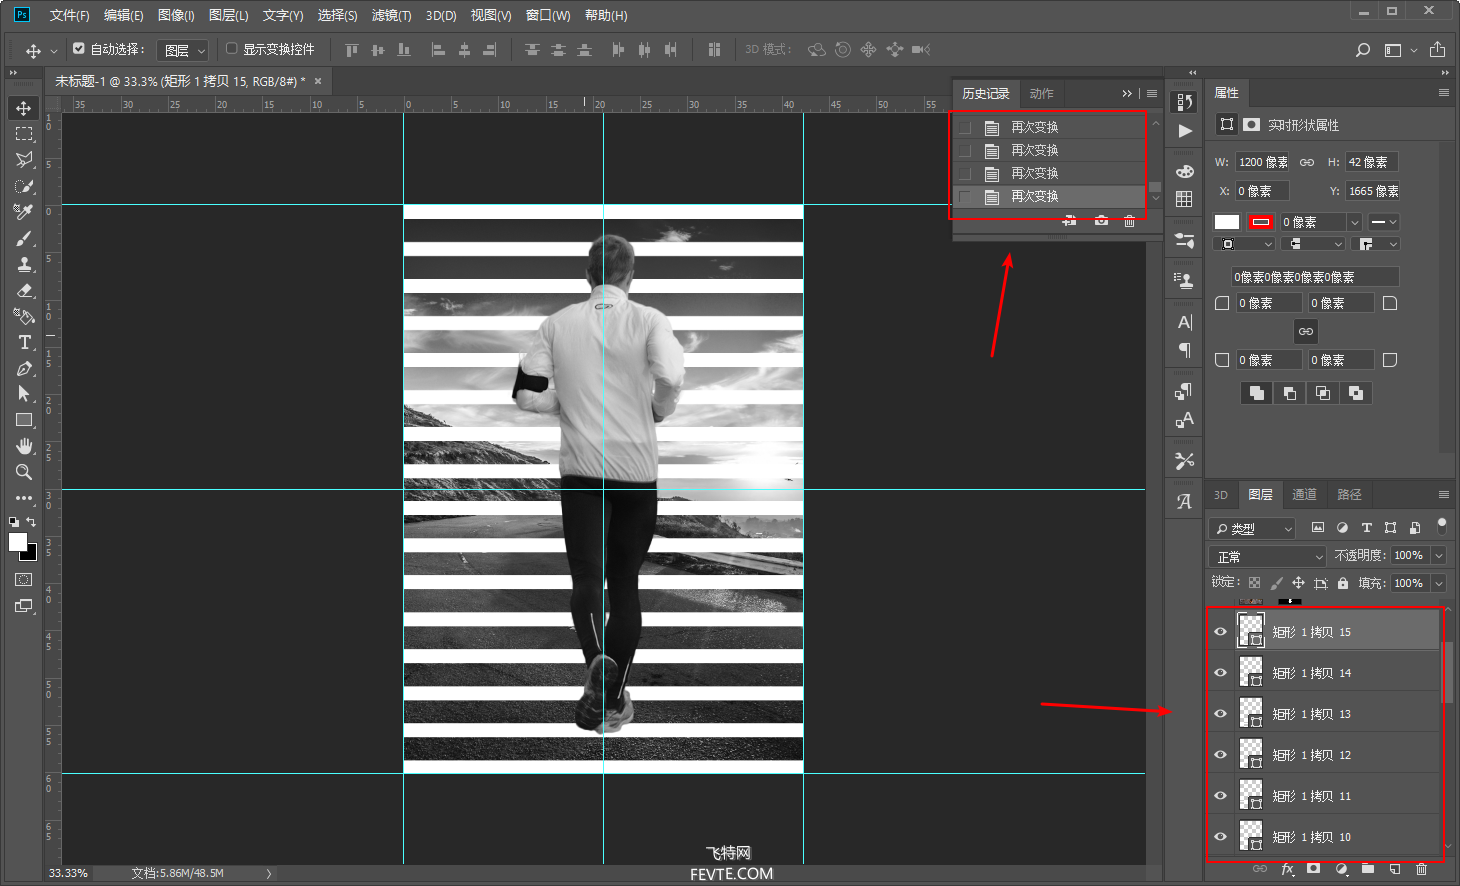Screen dimensions: 1460x886
Task: Toggle the 自动选择 checkbox
Action: (79, 49)
